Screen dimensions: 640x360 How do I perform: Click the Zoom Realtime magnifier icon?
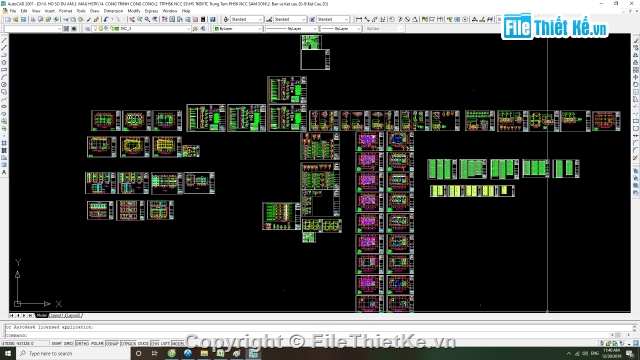point(139,19)
